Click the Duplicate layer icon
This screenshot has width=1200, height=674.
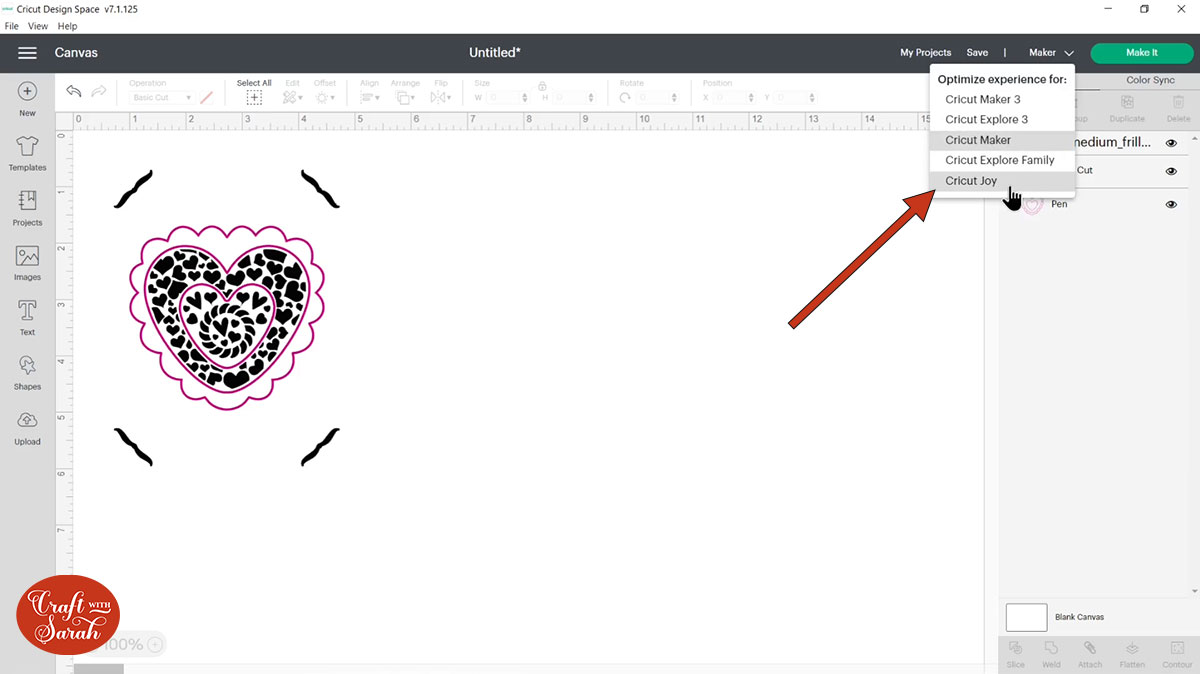[x=1127, y=107]
